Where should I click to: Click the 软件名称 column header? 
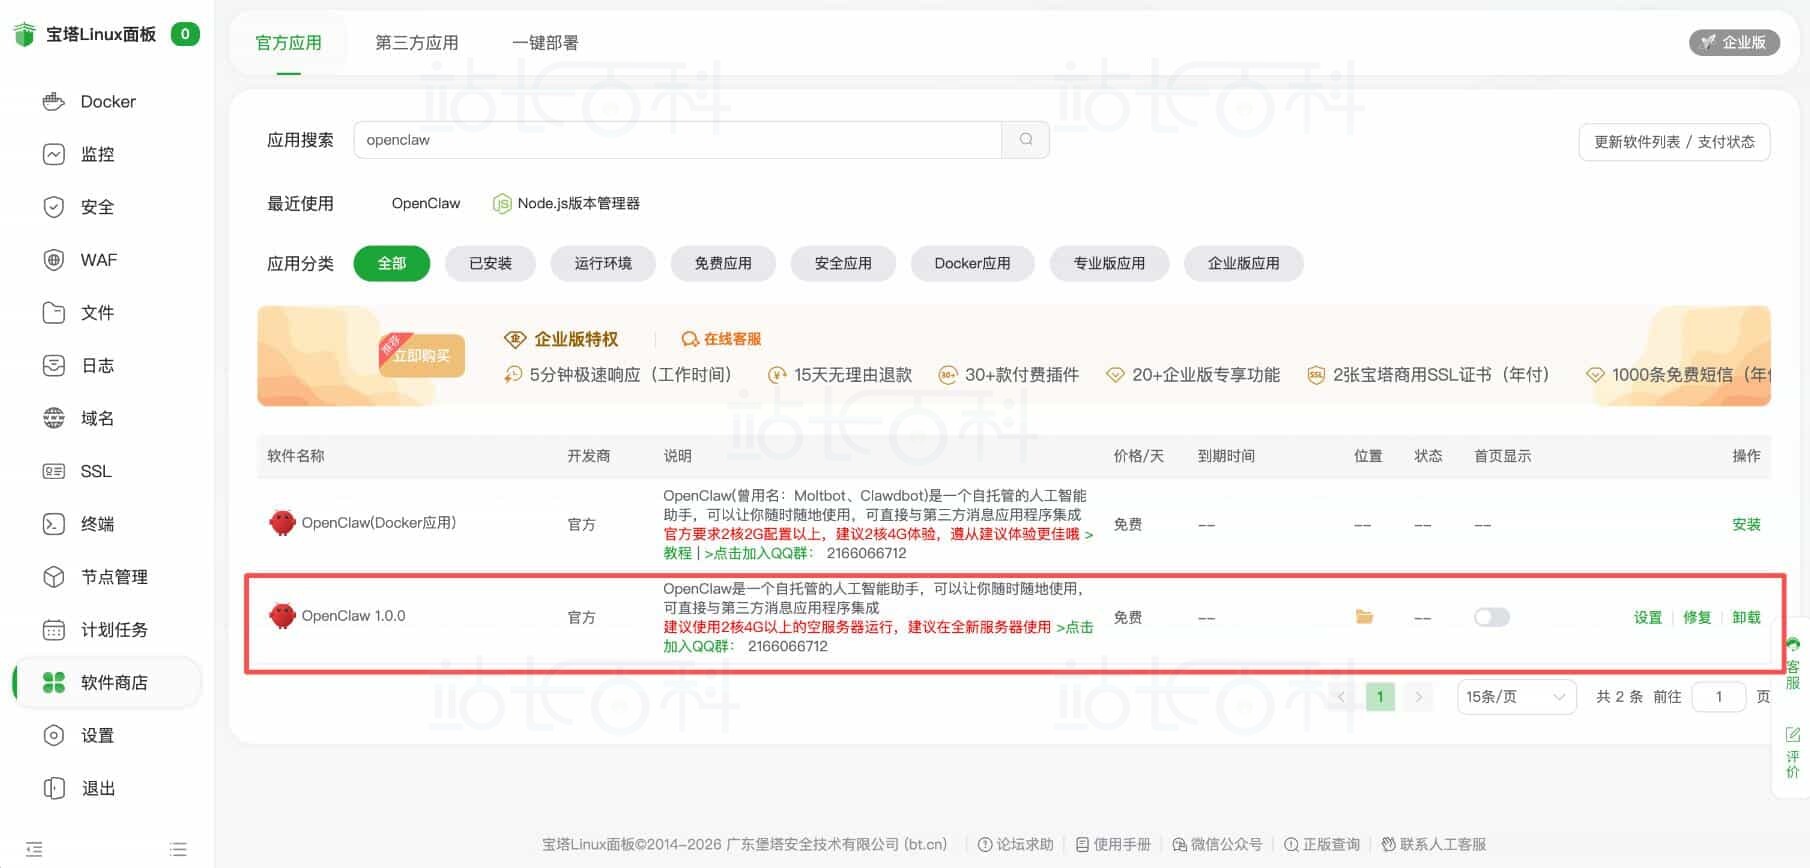coord(296,456)
